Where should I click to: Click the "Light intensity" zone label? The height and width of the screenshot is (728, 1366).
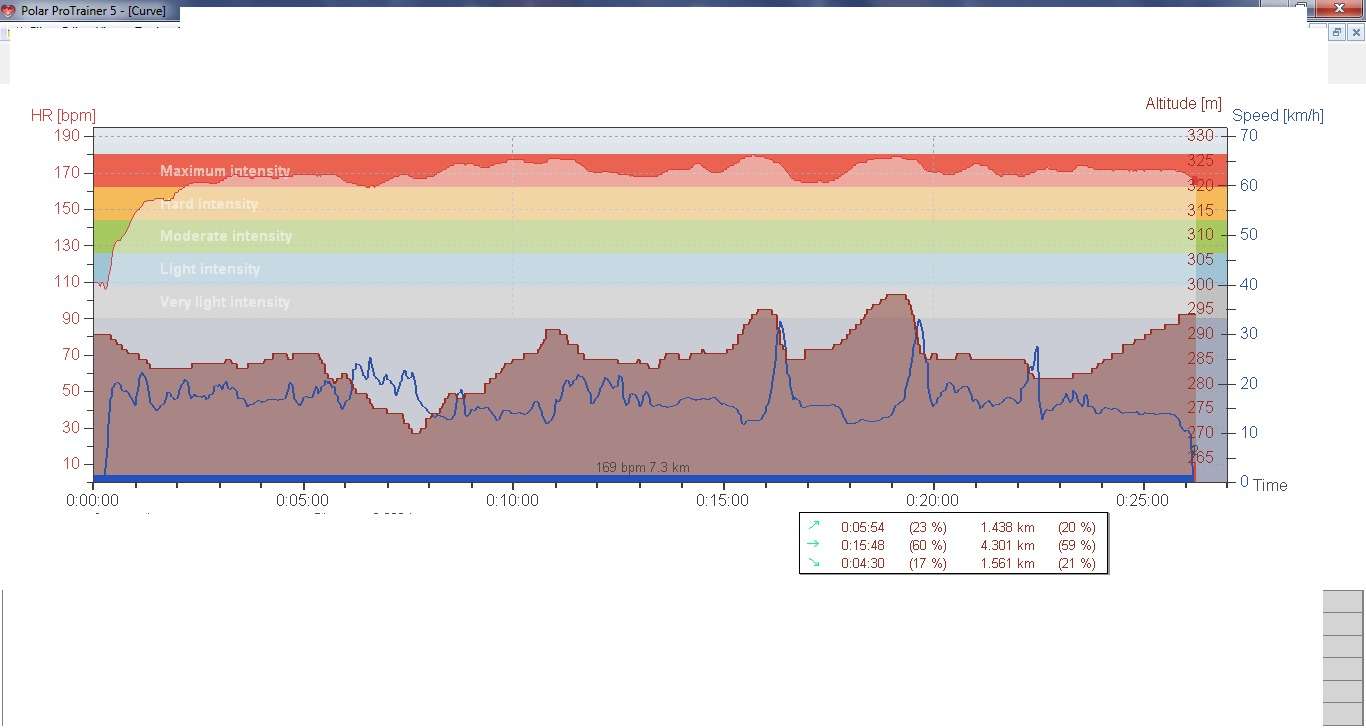pyautogui.click(x=210, y=269)
